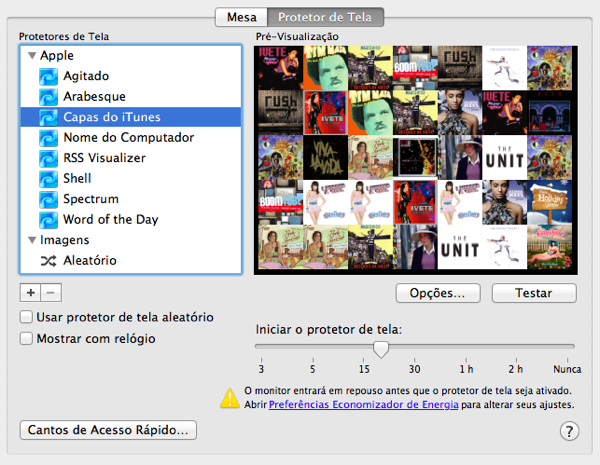Click the Testar button
This screenshot has width=600, height=465.
534,293
